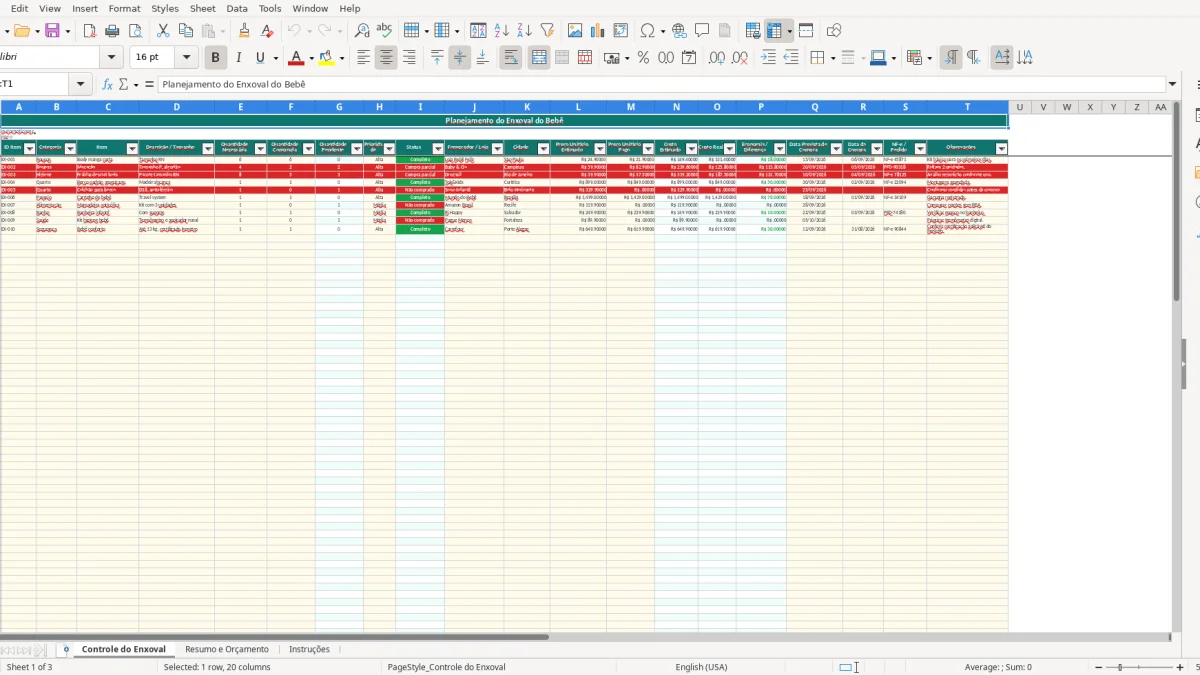Open the font size dropdown

point(187,58)
